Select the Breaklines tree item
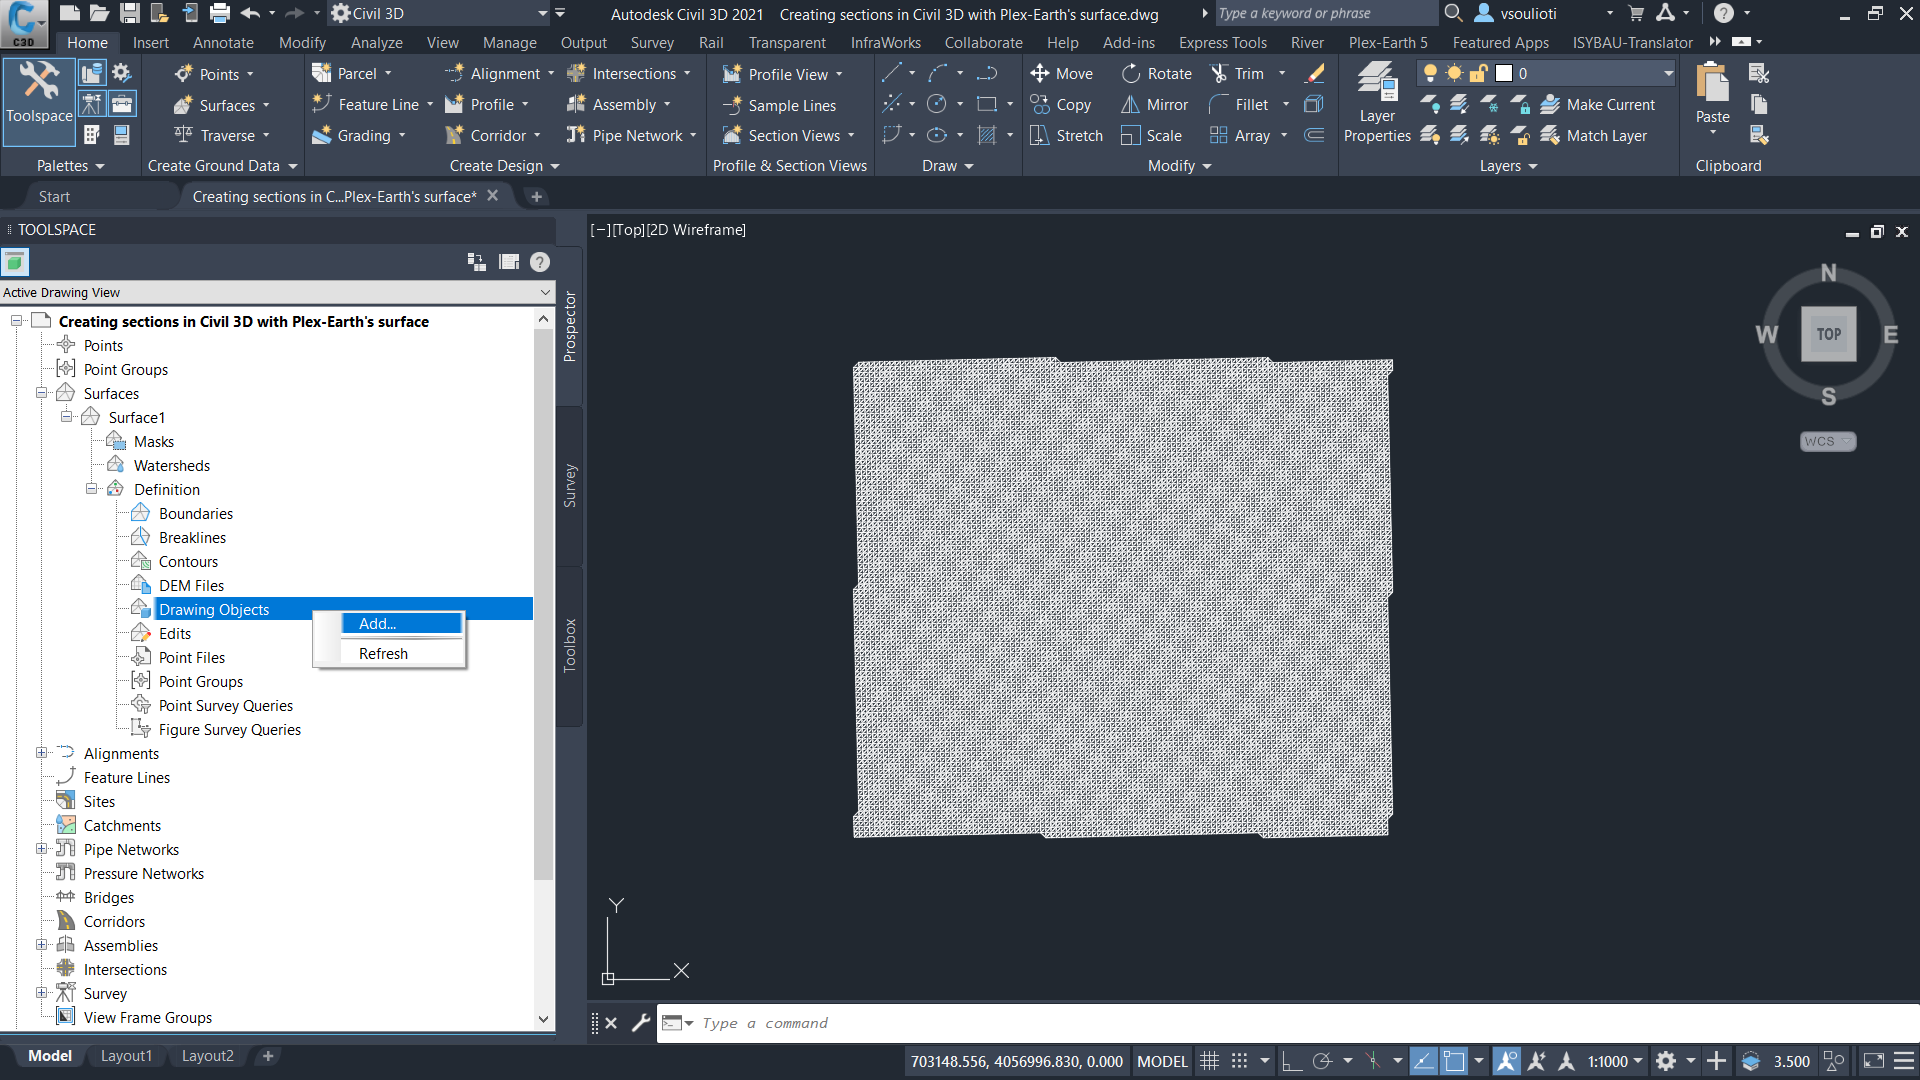 [192, 537]
